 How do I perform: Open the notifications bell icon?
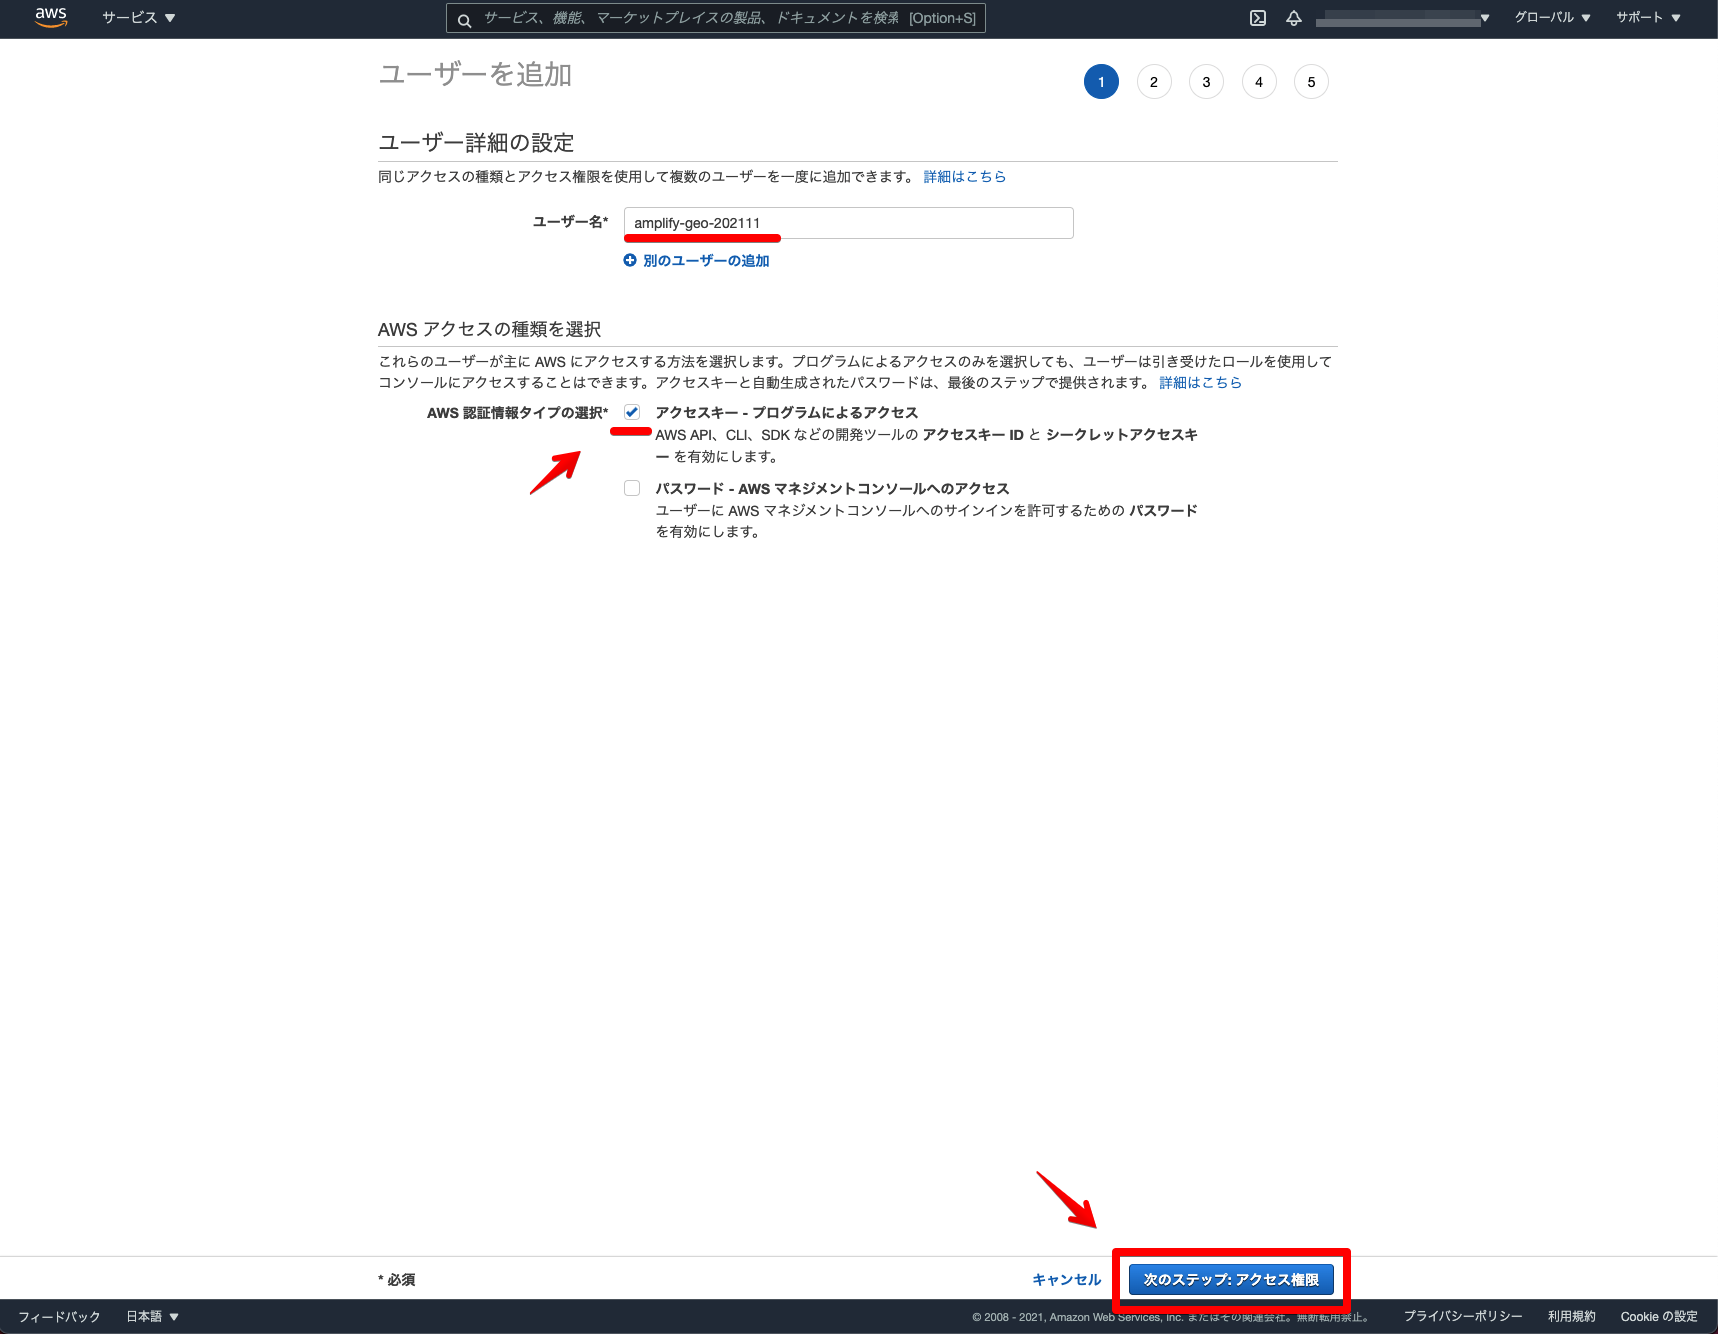1294,18
